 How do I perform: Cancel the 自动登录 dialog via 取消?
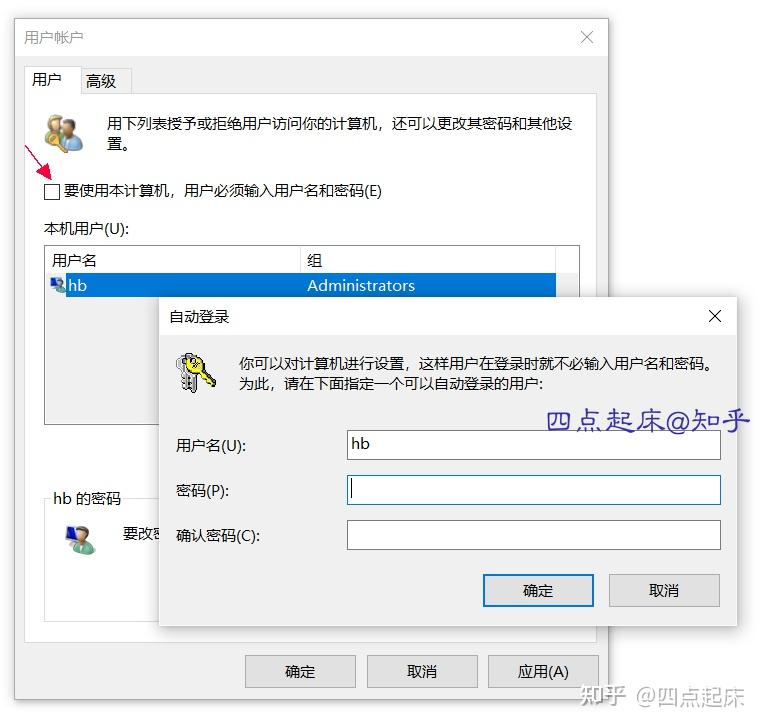(664, 590)
